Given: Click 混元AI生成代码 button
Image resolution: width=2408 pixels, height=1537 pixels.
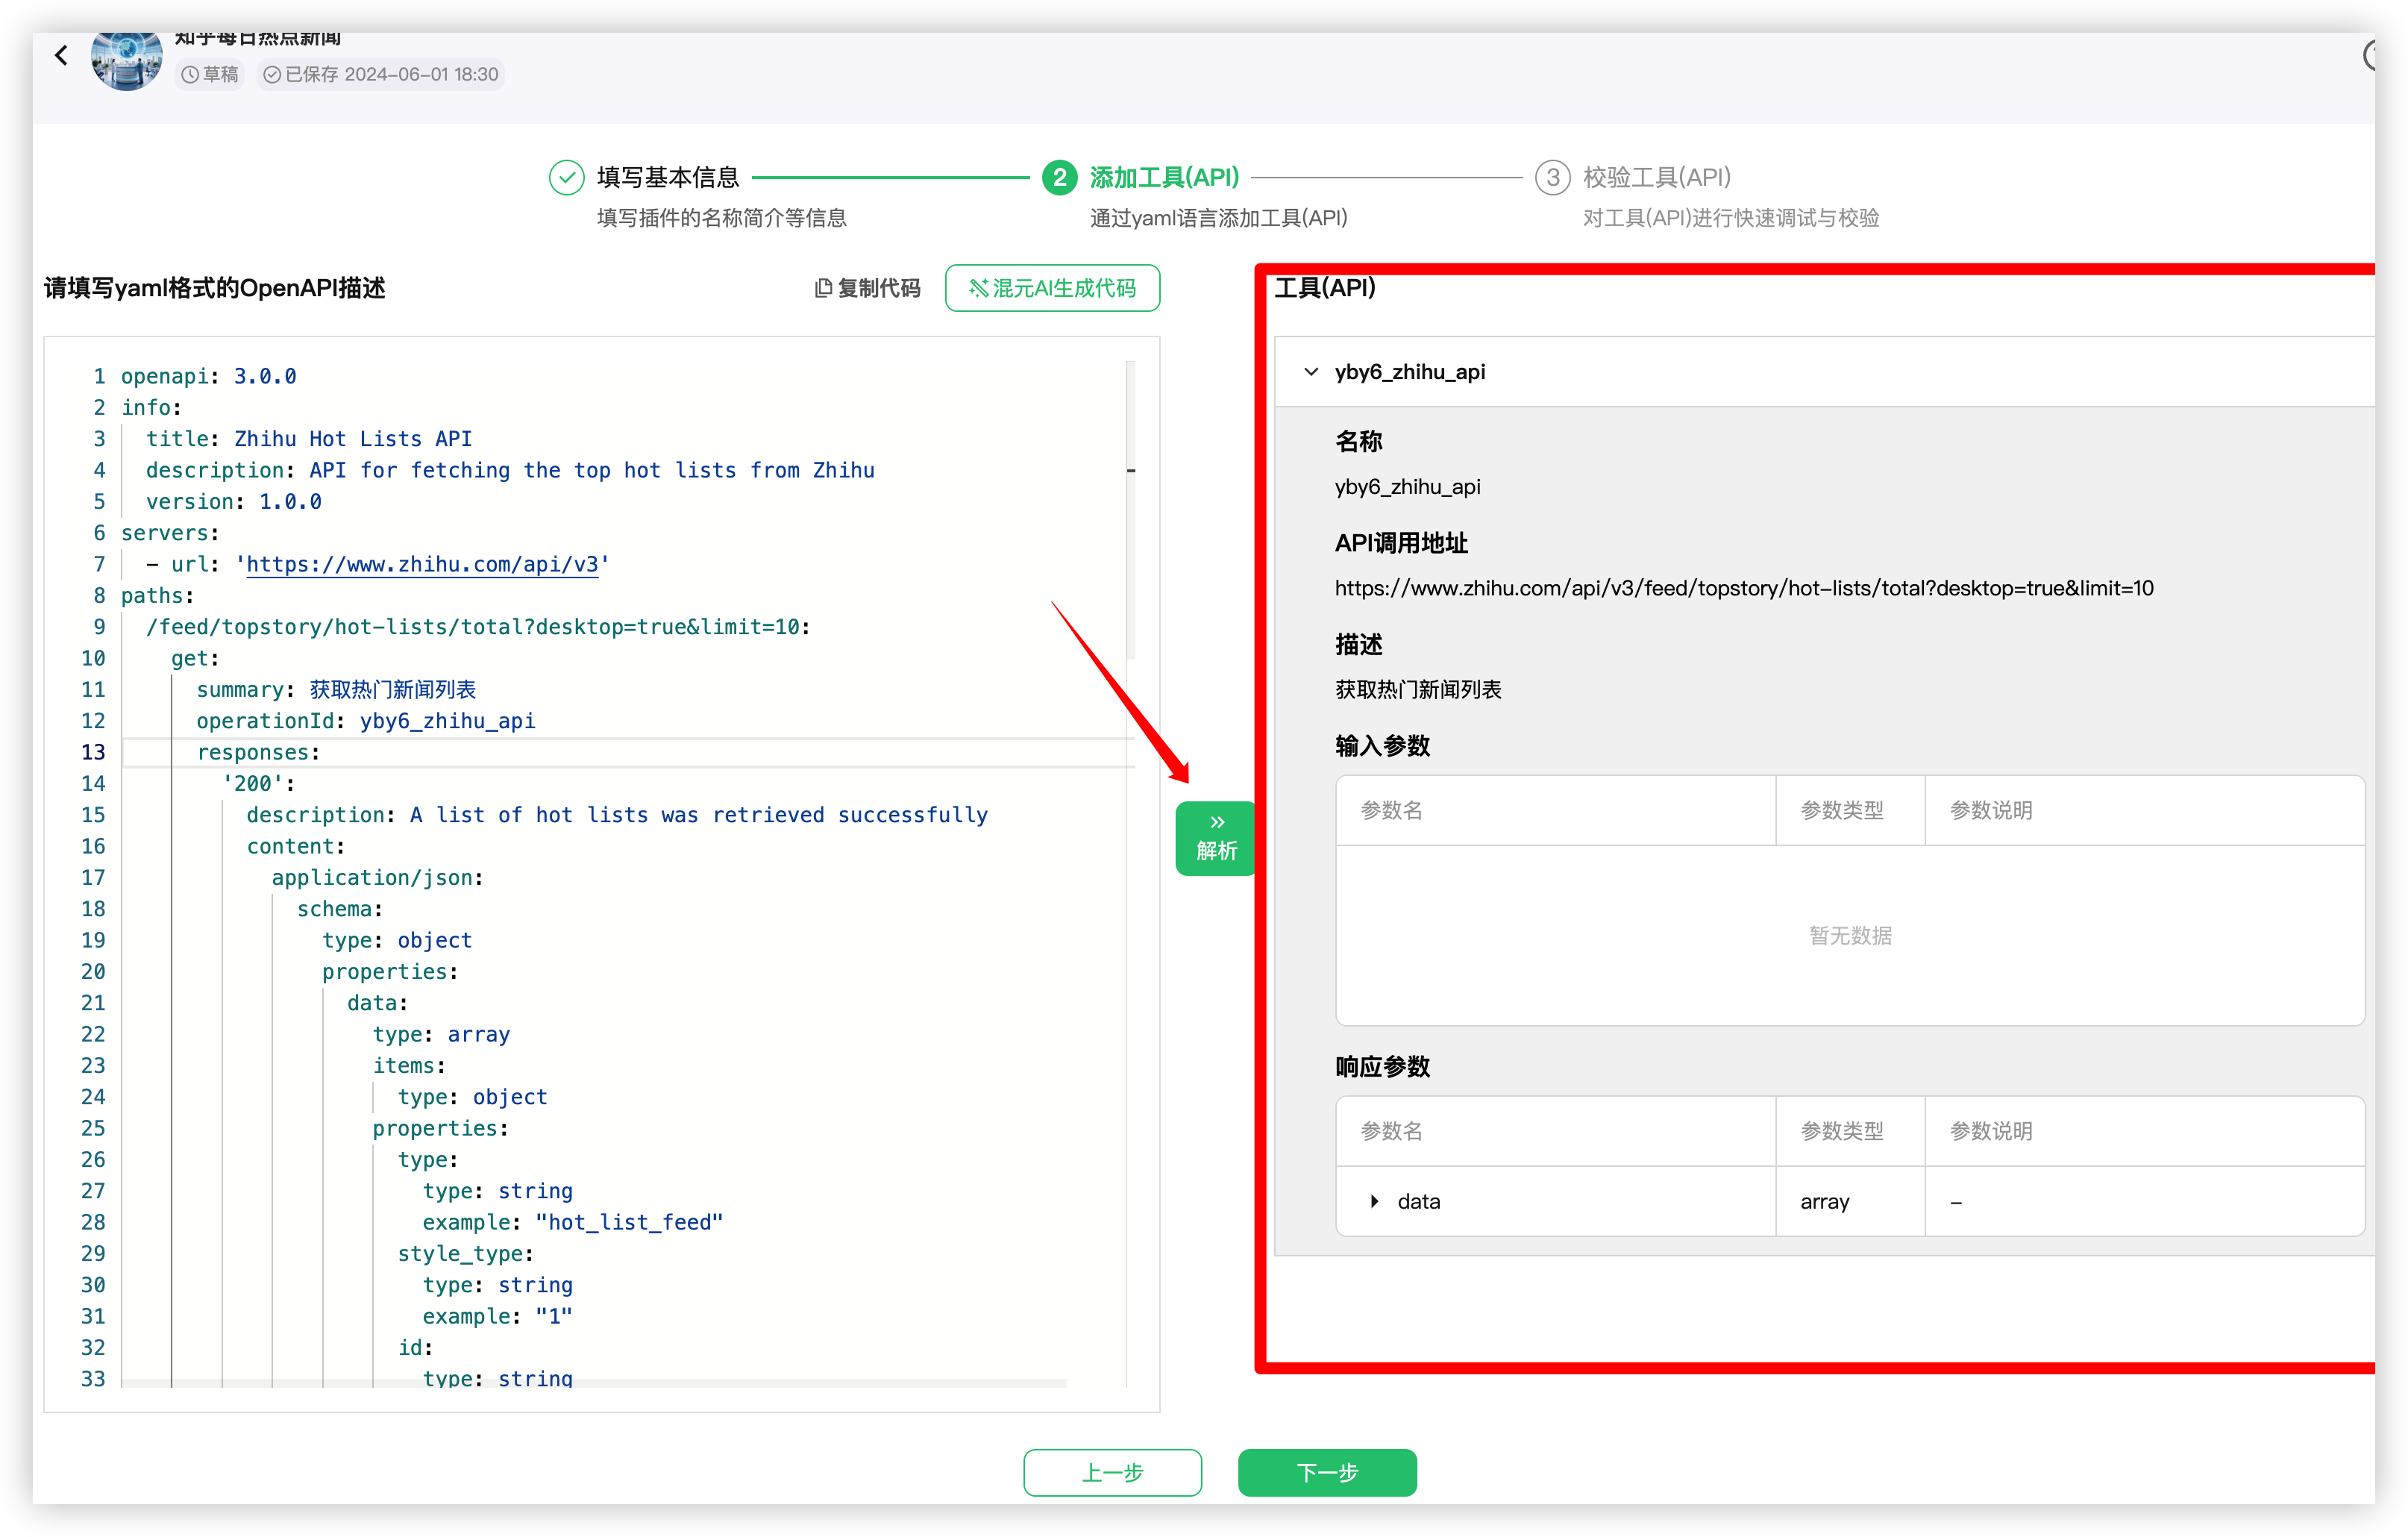Looking at the screenshot, I should tap(1052, 288).
